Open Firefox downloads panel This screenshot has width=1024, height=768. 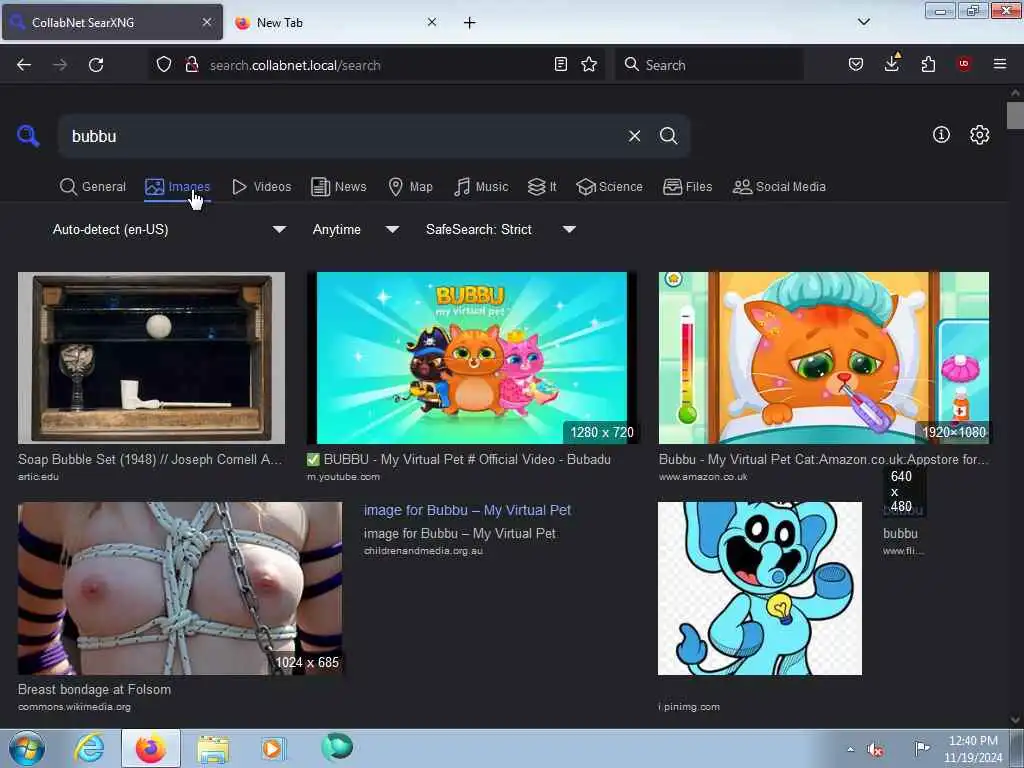(x=891, y=63)
